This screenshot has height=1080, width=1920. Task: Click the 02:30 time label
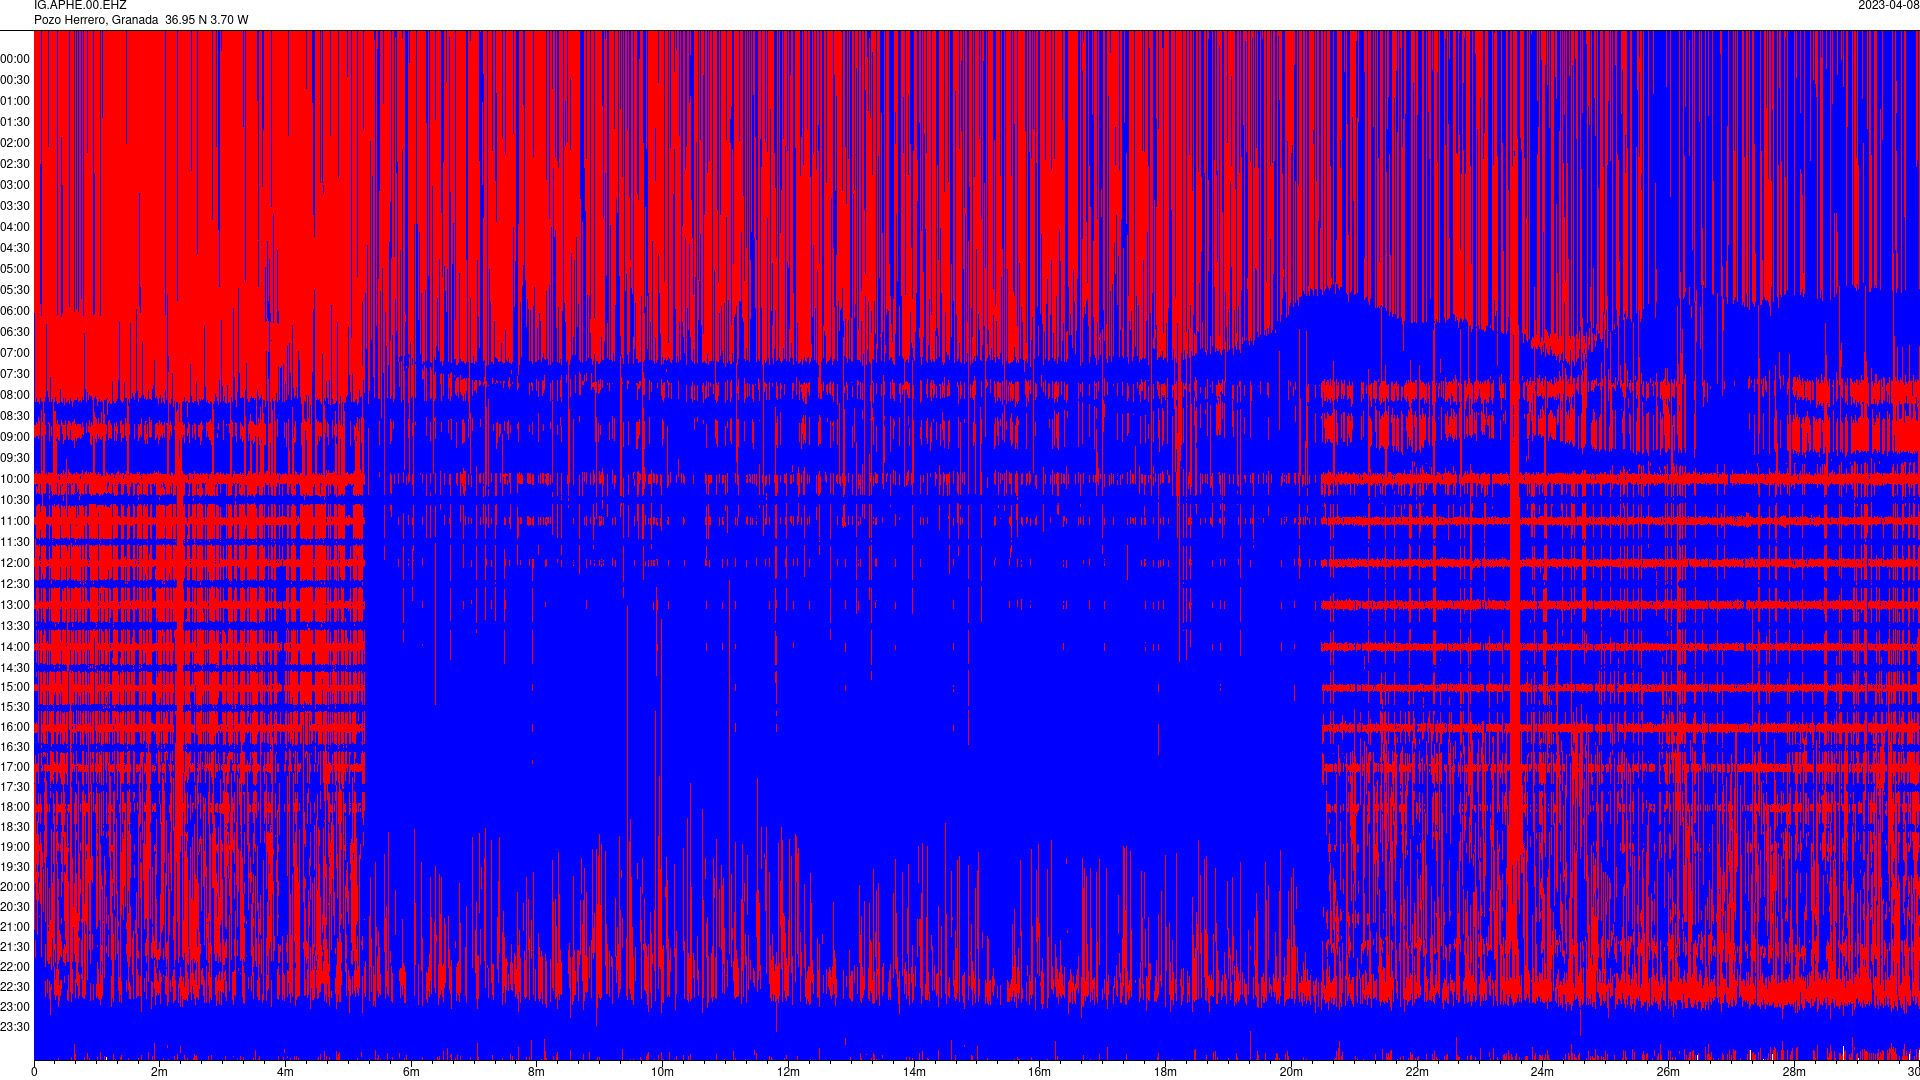(x=15, y=164)
